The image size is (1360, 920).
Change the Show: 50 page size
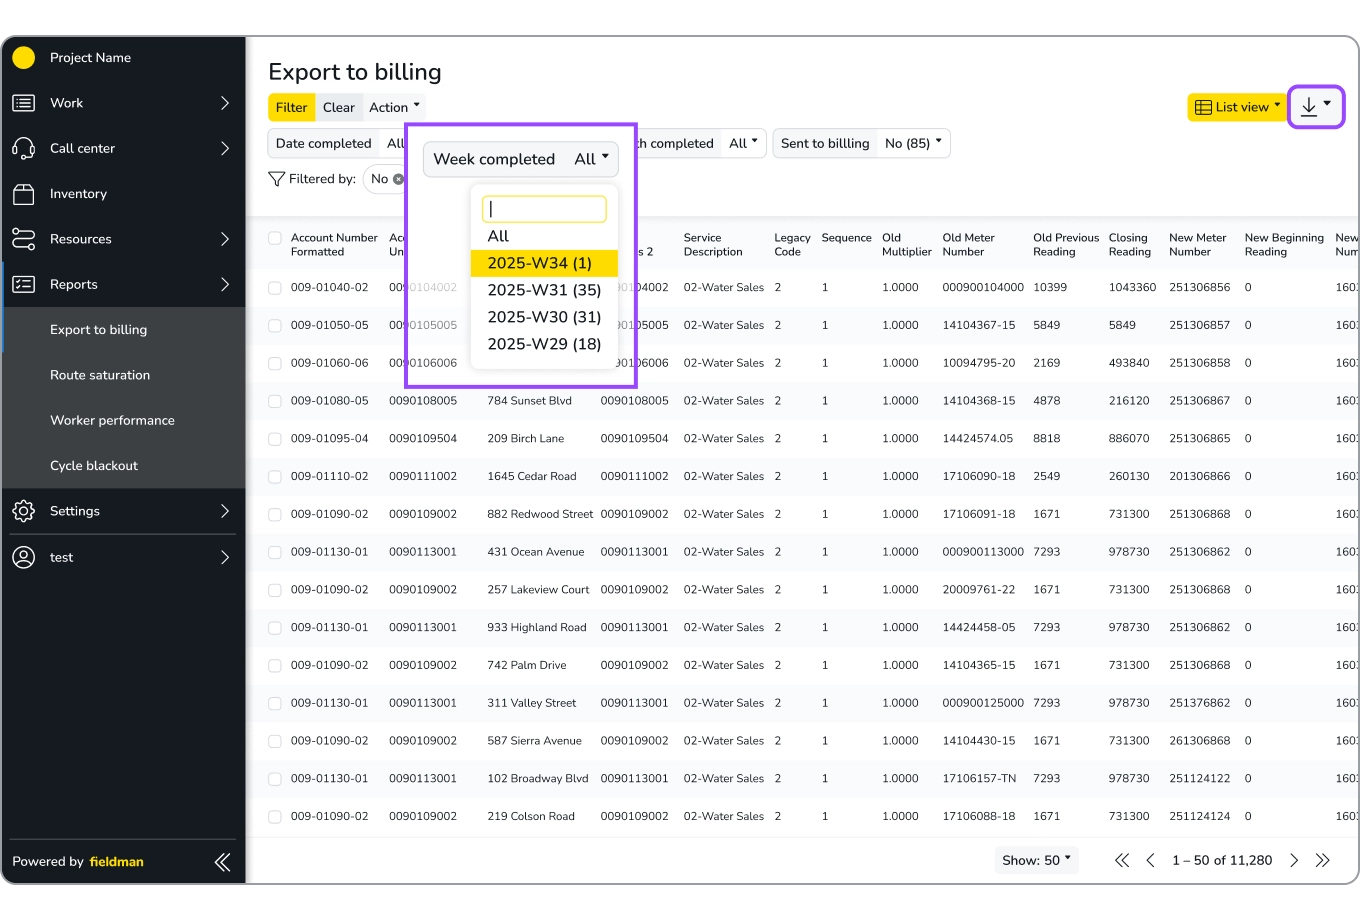[x=1036, y=860]
